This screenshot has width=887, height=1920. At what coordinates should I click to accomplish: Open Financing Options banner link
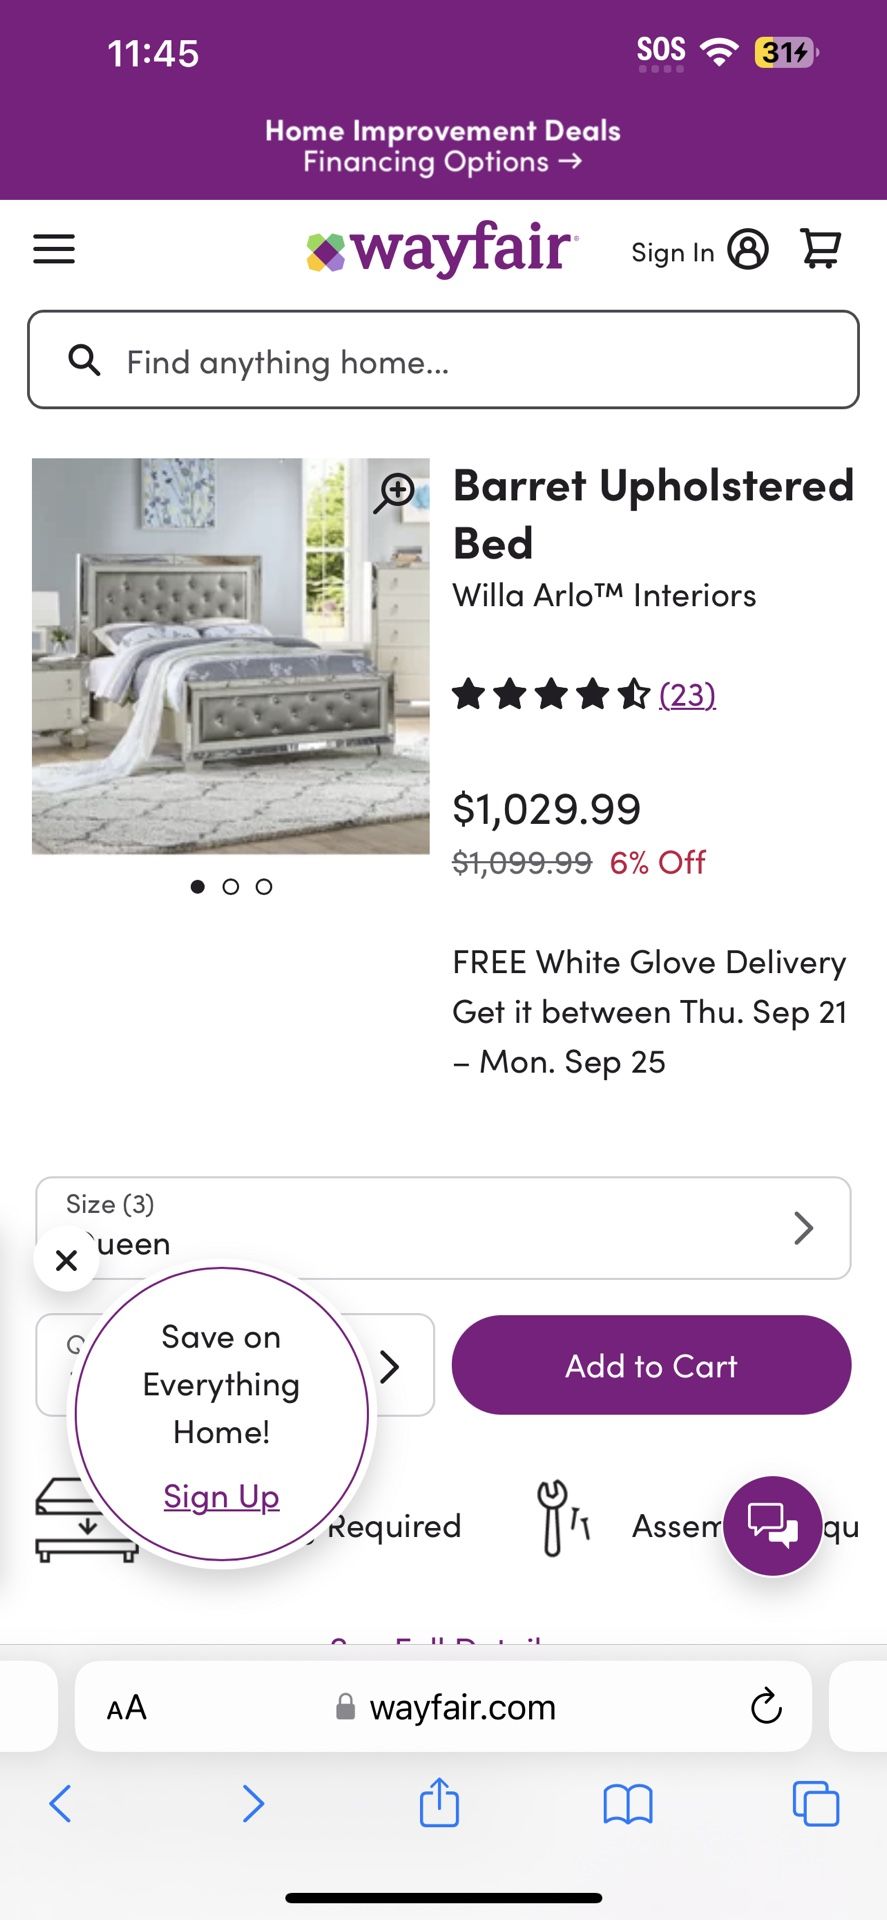coord(443,162)
